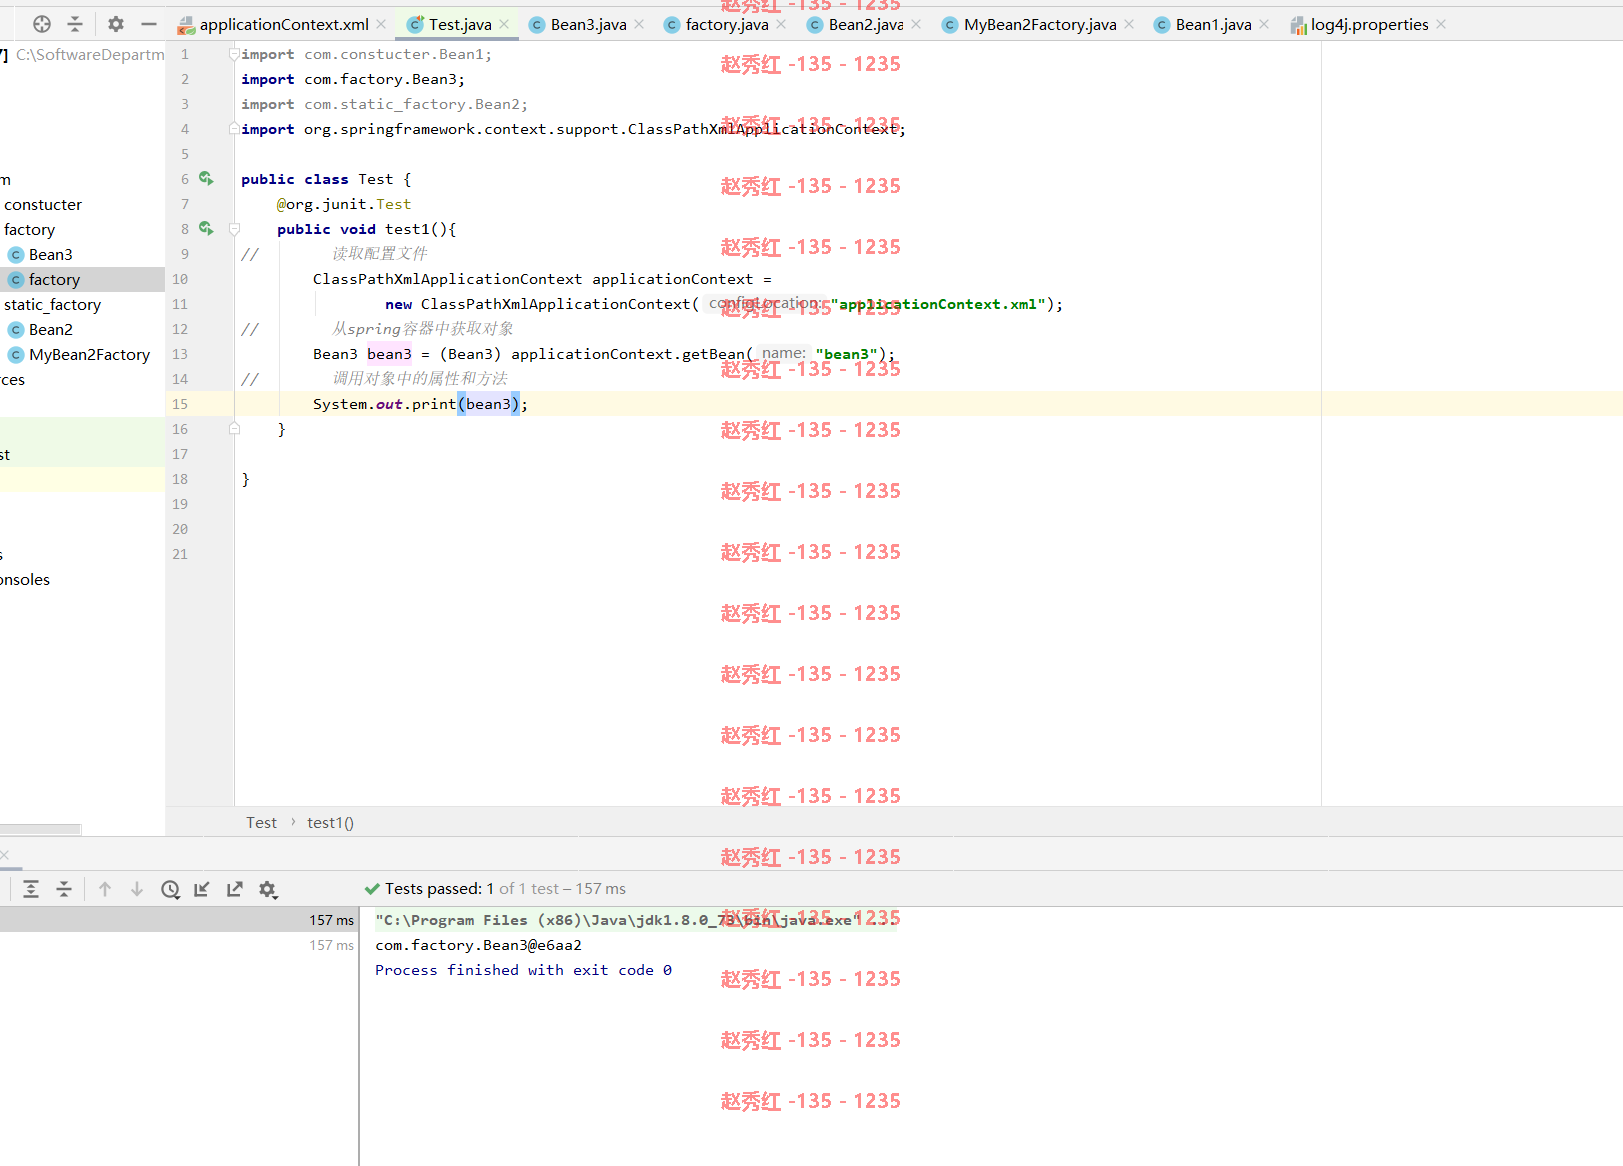Open log4j.properties tab
The height and width of the screenshot is (1166, 1623).
click(x=1370, y=24)
